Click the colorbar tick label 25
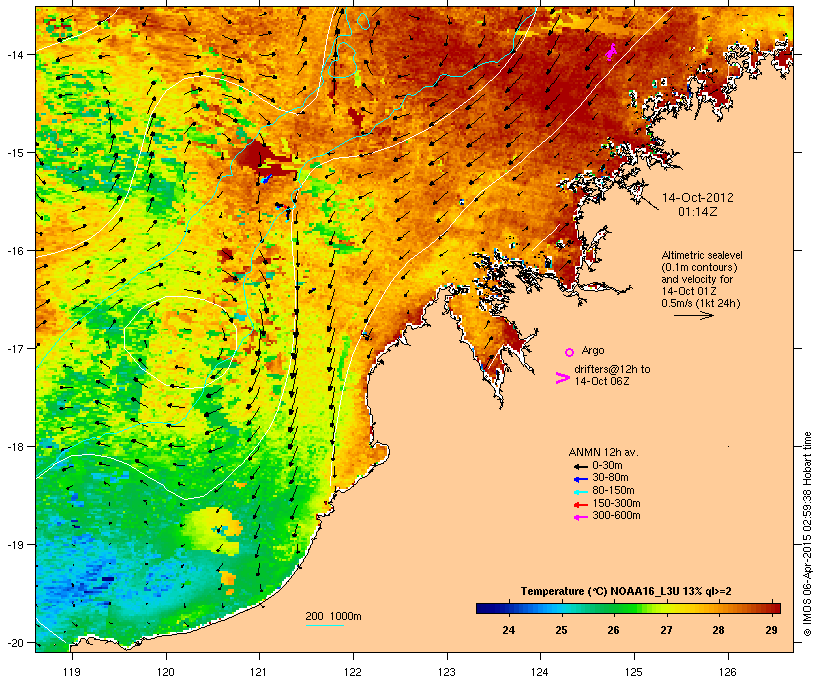 point(561,630)
